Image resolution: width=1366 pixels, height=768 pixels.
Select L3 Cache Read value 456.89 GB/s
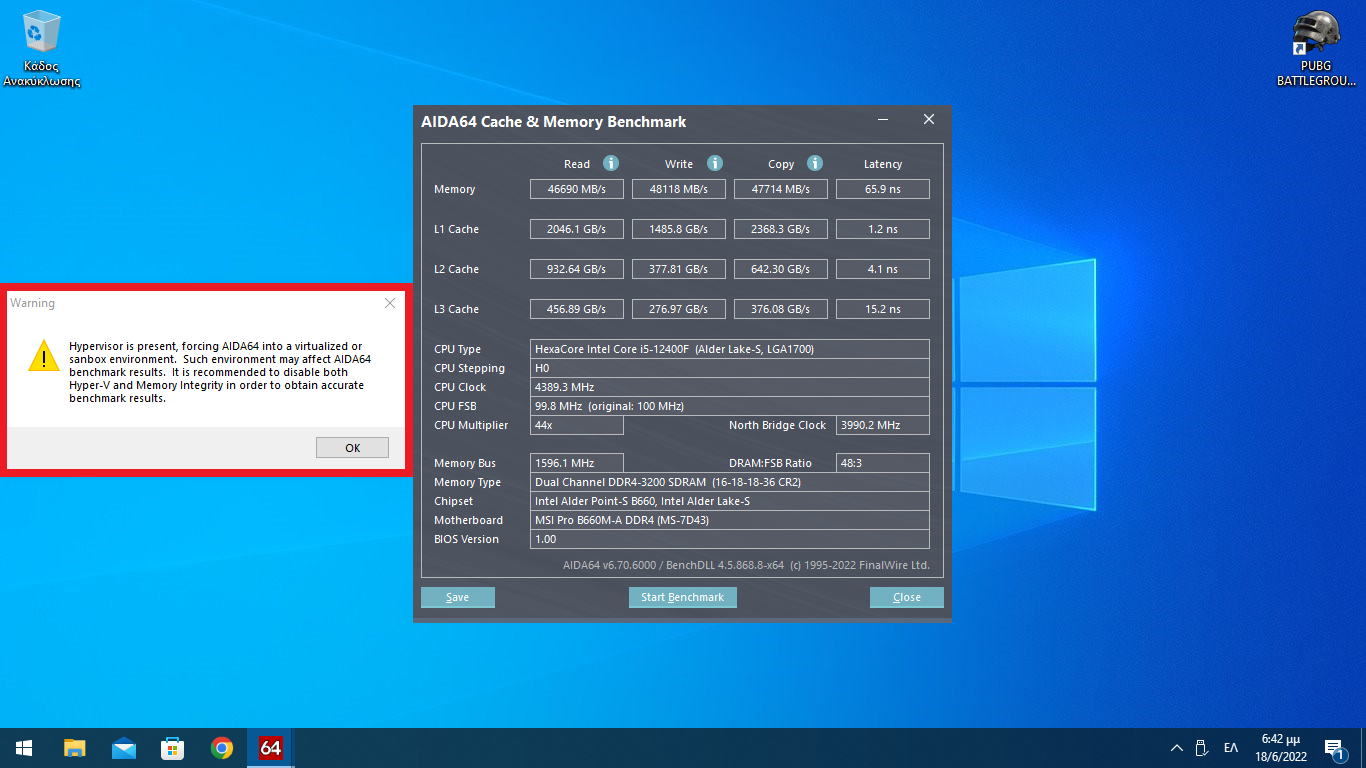pos(577,309)
